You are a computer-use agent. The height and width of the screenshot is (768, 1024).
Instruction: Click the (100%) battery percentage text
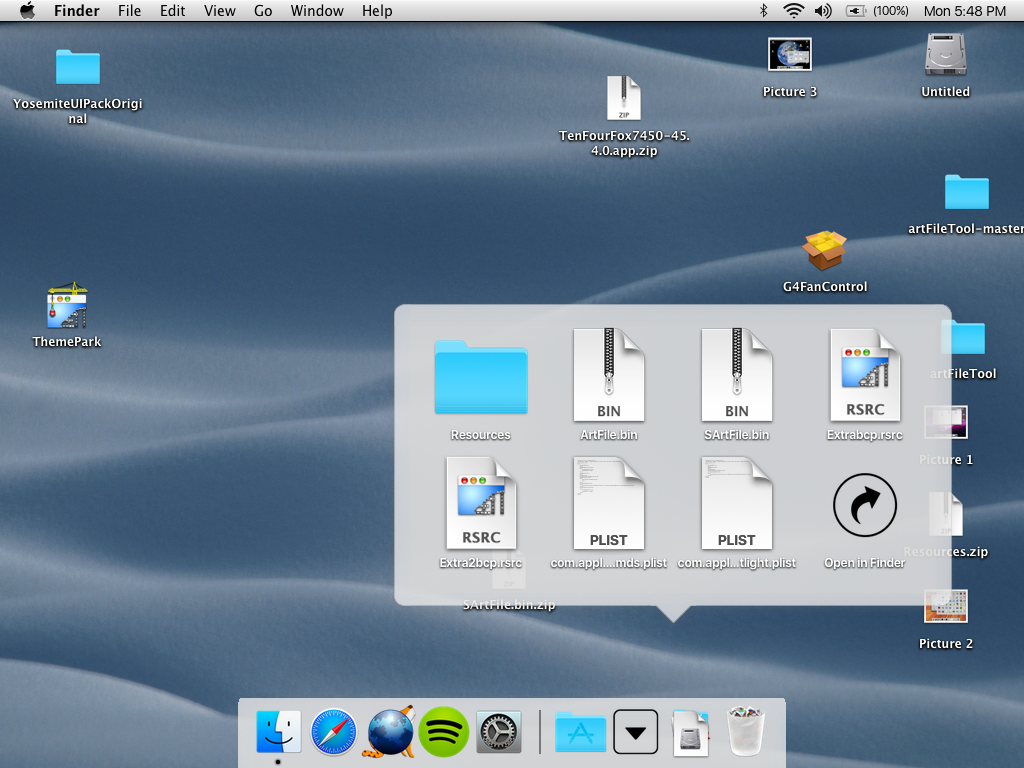(x=891, y=11)
